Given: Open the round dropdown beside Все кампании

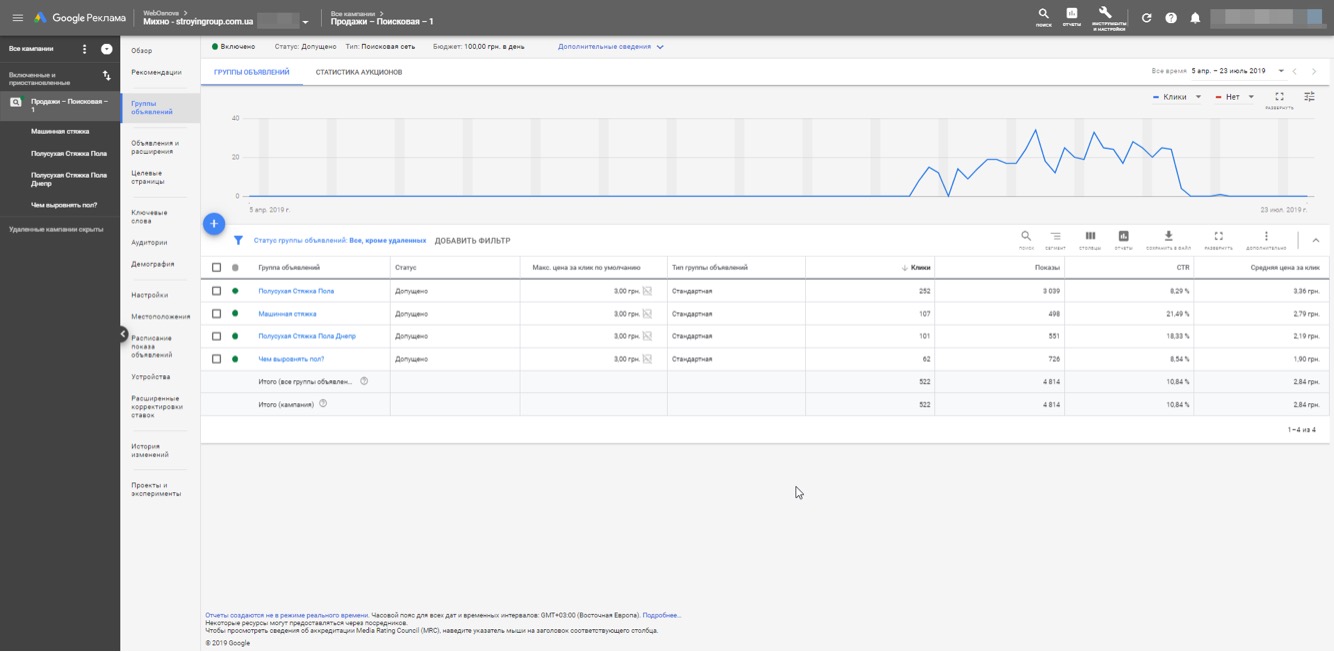Looking at the screenshot, I should pos(107,49).
